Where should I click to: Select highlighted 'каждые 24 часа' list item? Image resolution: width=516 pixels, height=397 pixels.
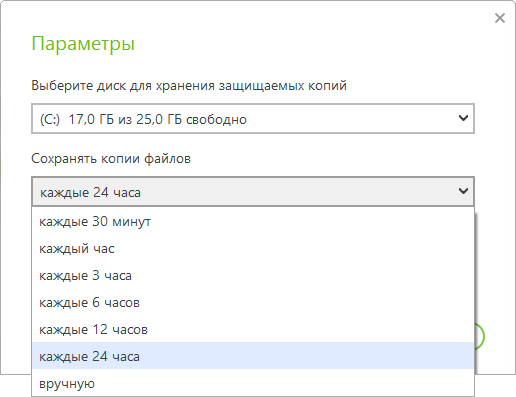[x=253, y=356]
